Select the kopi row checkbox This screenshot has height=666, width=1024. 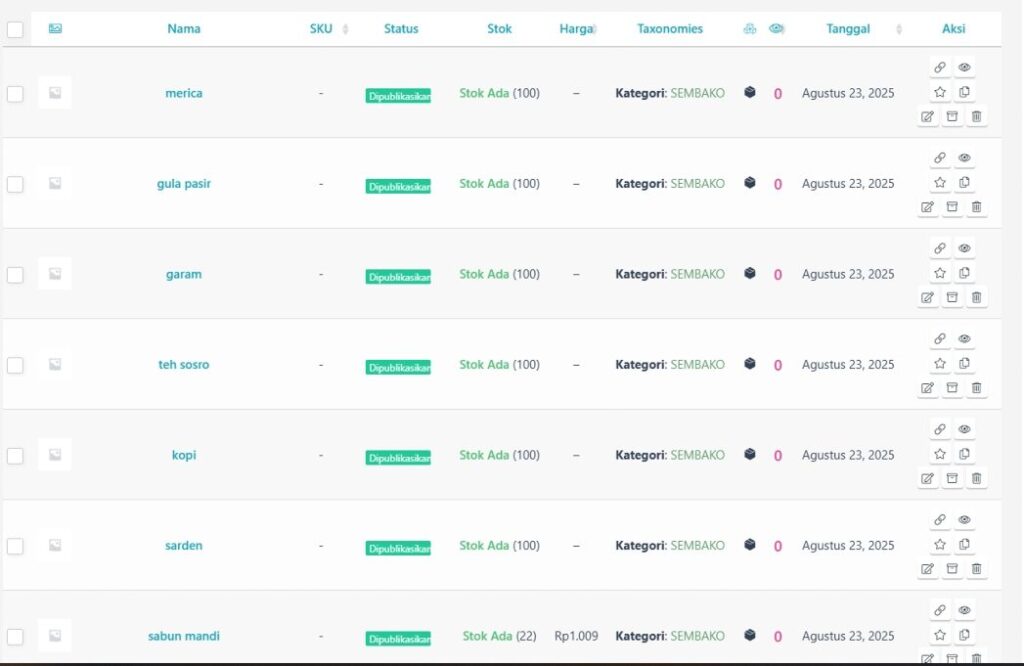(15, 456)
